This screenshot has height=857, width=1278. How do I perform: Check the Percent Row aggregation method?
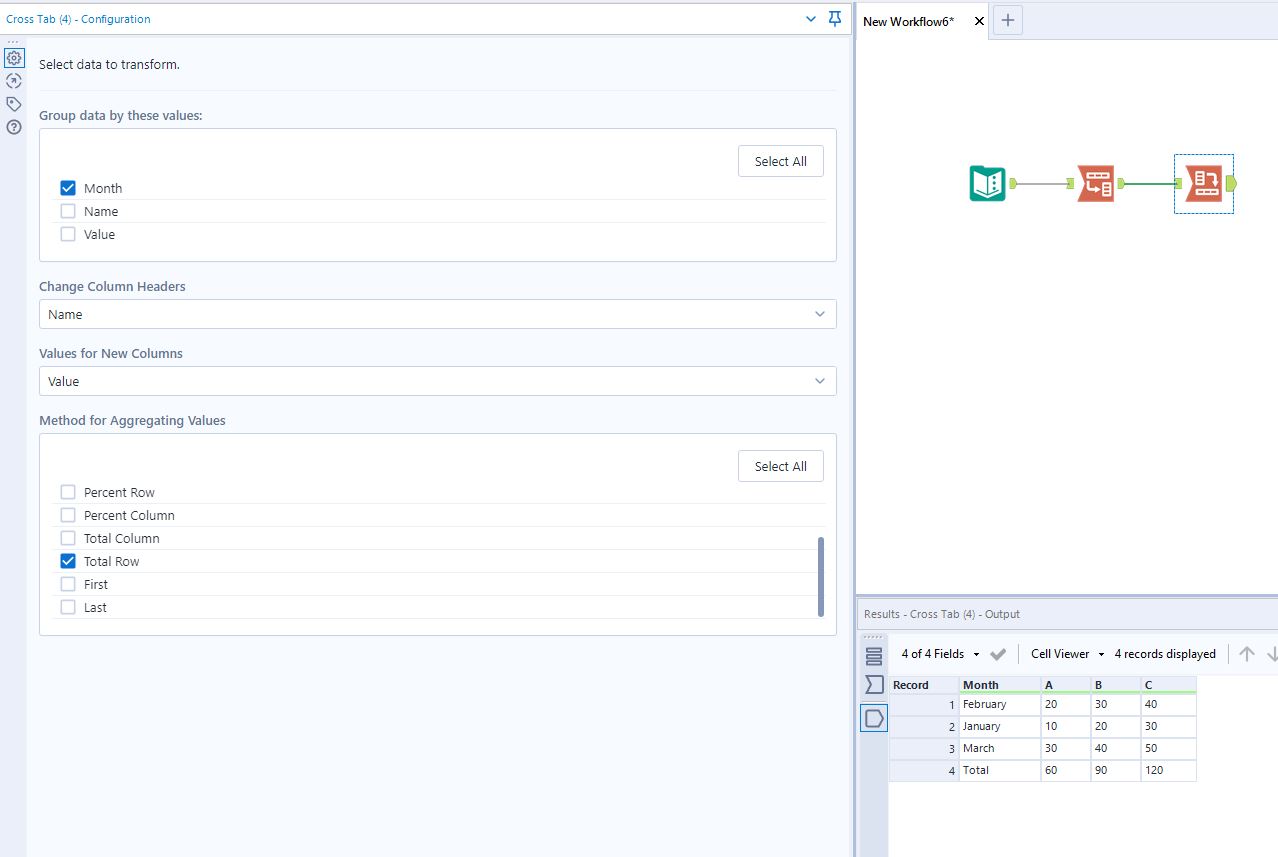[x=68, y=491]
